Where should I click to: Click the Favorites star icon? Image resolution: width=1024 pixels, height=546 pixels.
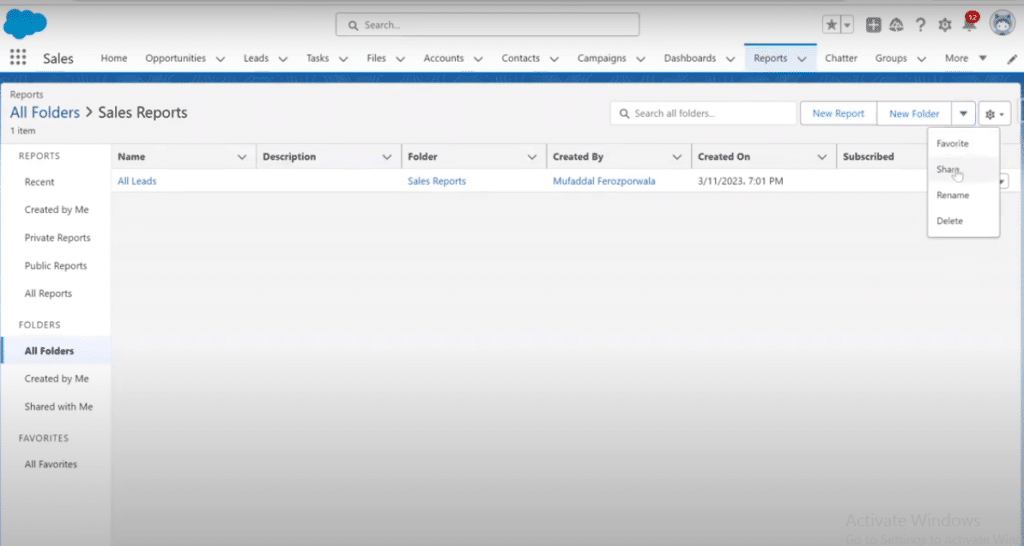coord(831,25)
